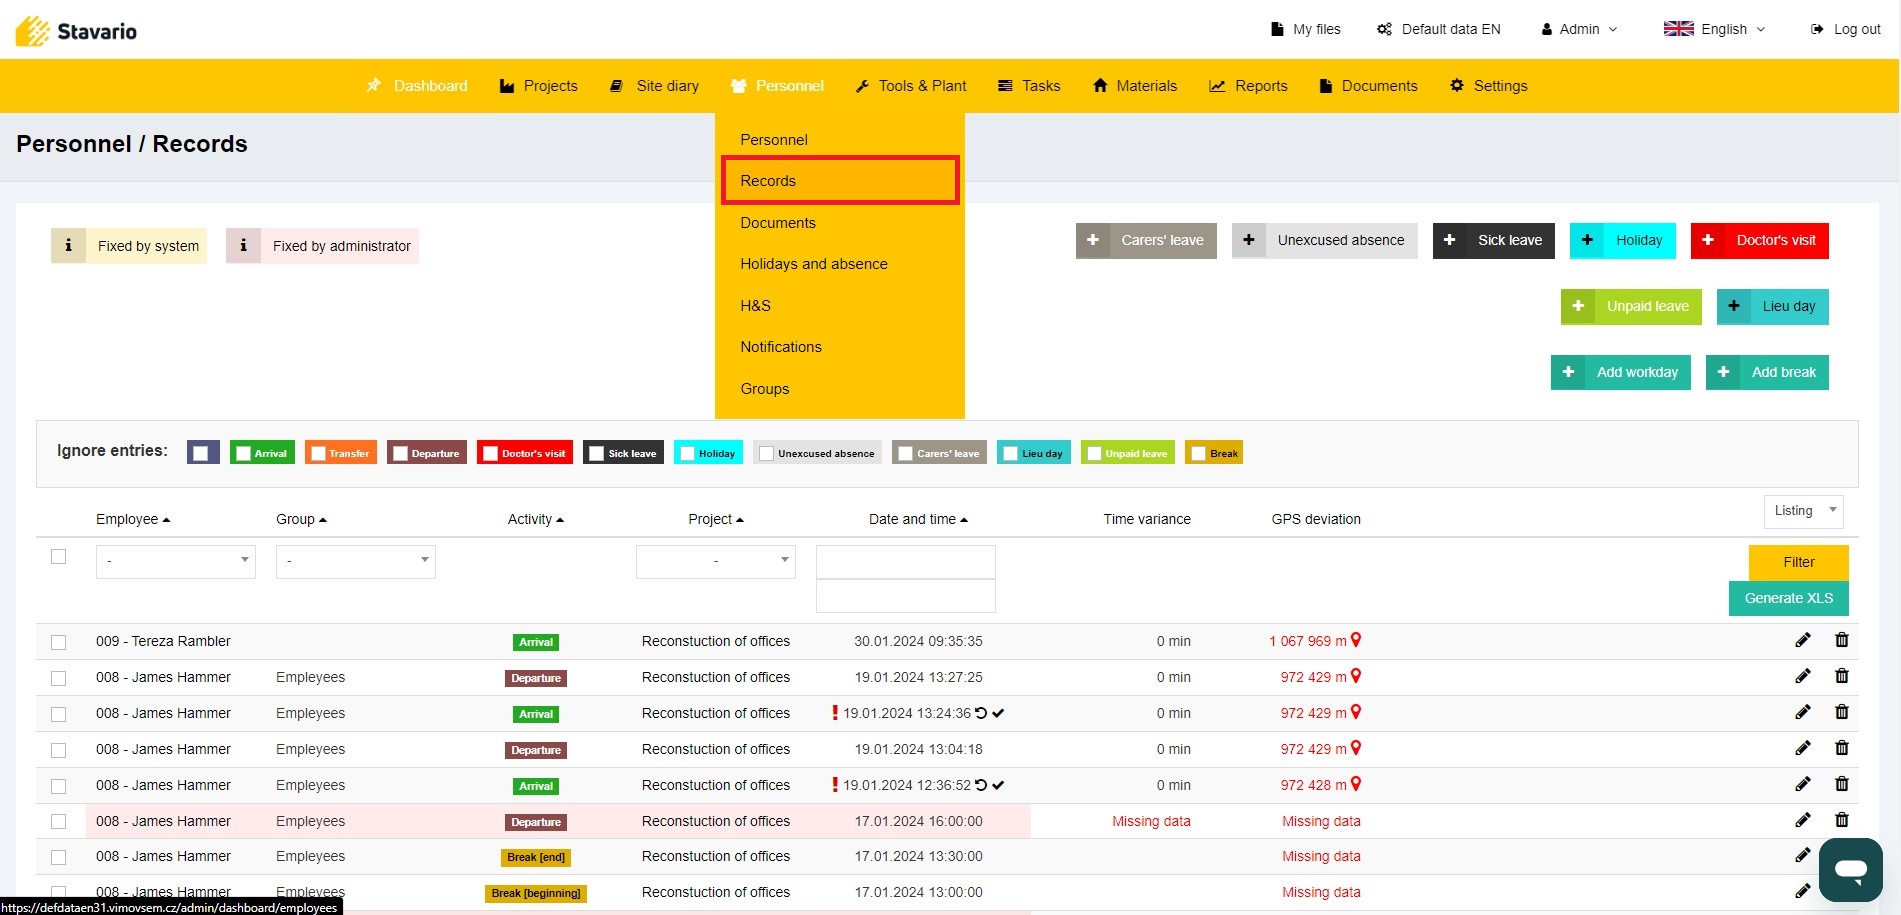Delete the 19.01.2024 12:36:52 arrival record

(1842, 784)
